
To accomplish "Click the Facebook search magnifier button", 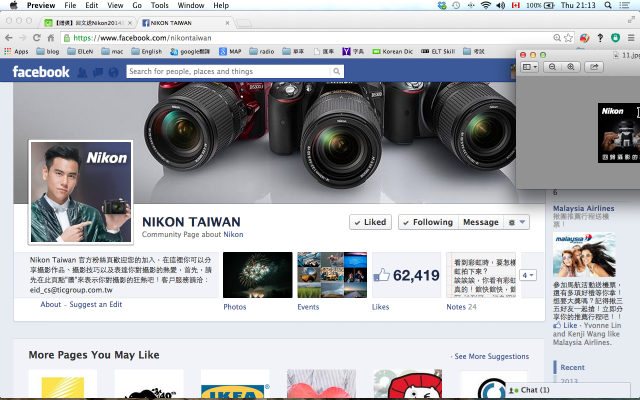I will [x=336, y=71].
